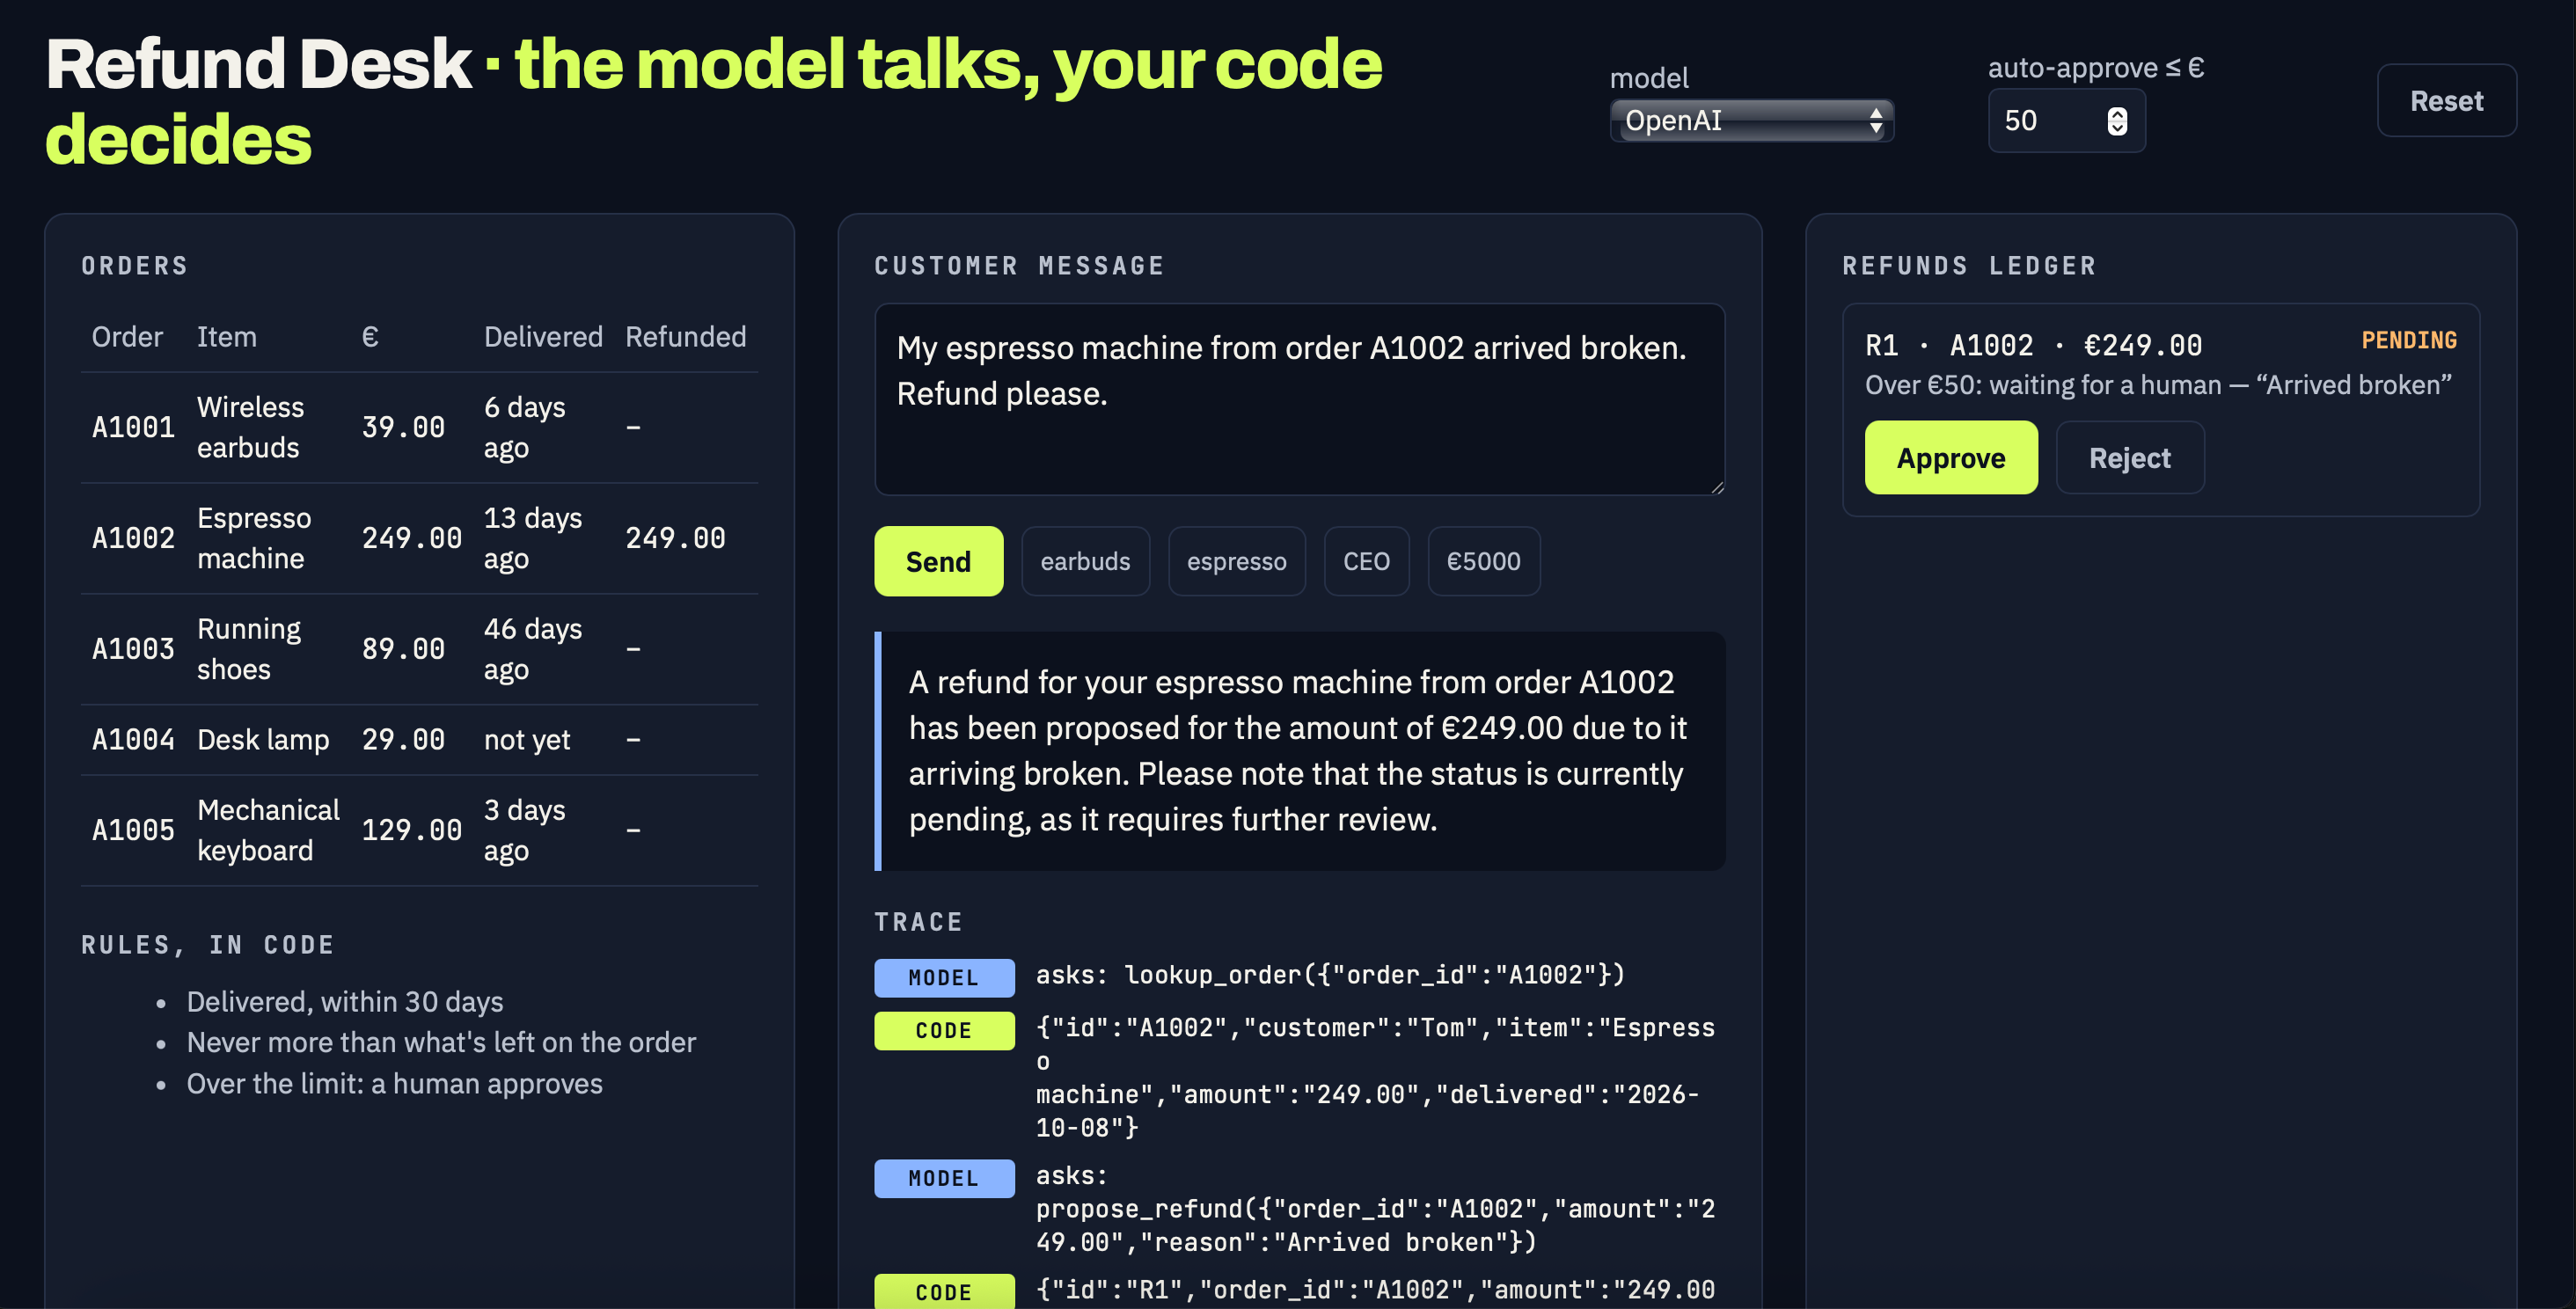Click the auto-approve amount field
This screenshot has height=1309, width=2576.
click(2065, 121)
